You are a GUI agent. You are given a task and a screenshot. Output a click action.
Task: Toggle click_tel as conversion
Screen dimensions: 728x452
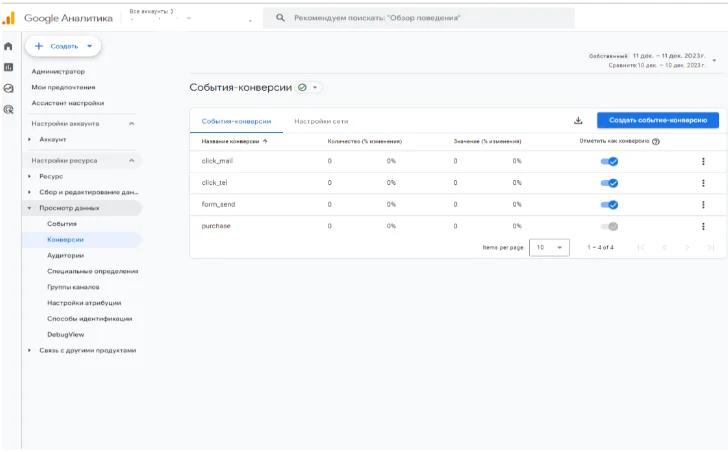(610, 183)
